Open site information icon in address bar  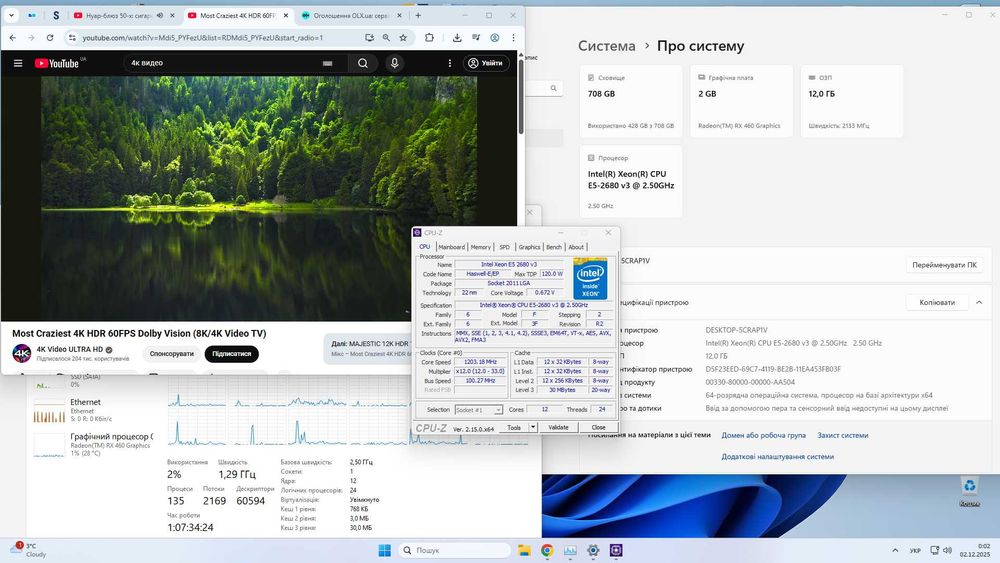point(72,38)
